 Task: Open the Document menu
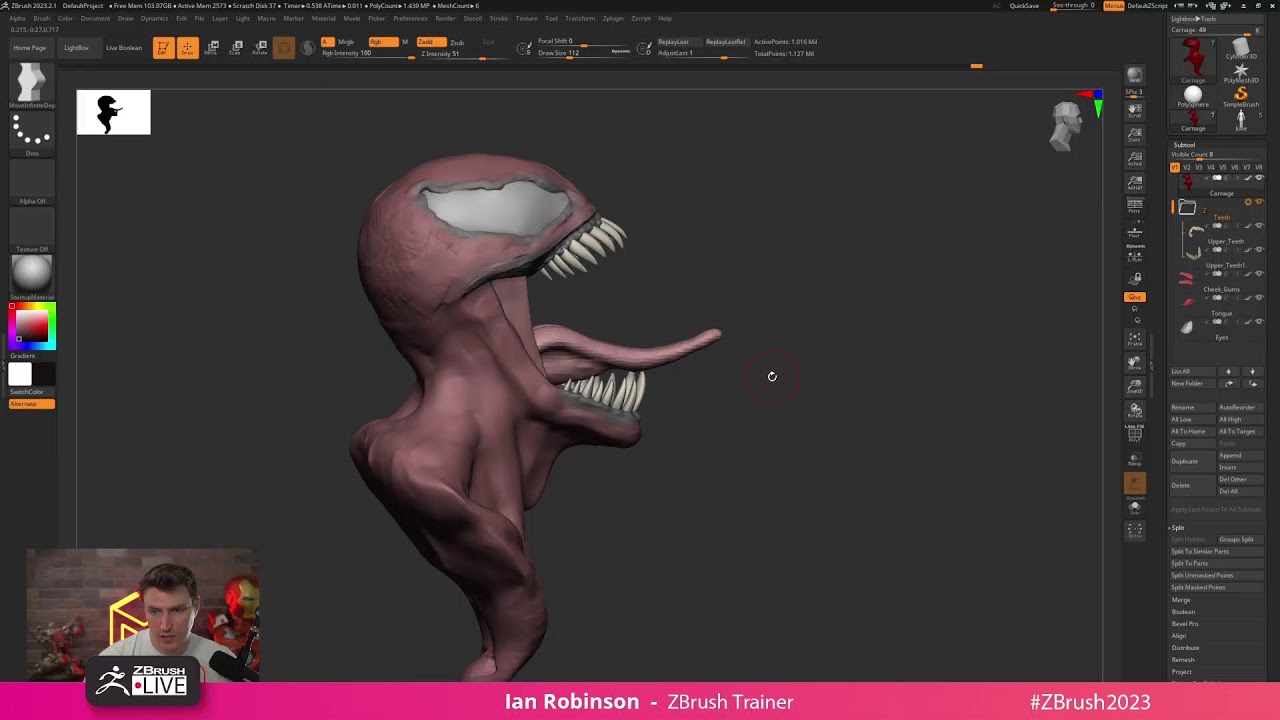pos(95,18)
